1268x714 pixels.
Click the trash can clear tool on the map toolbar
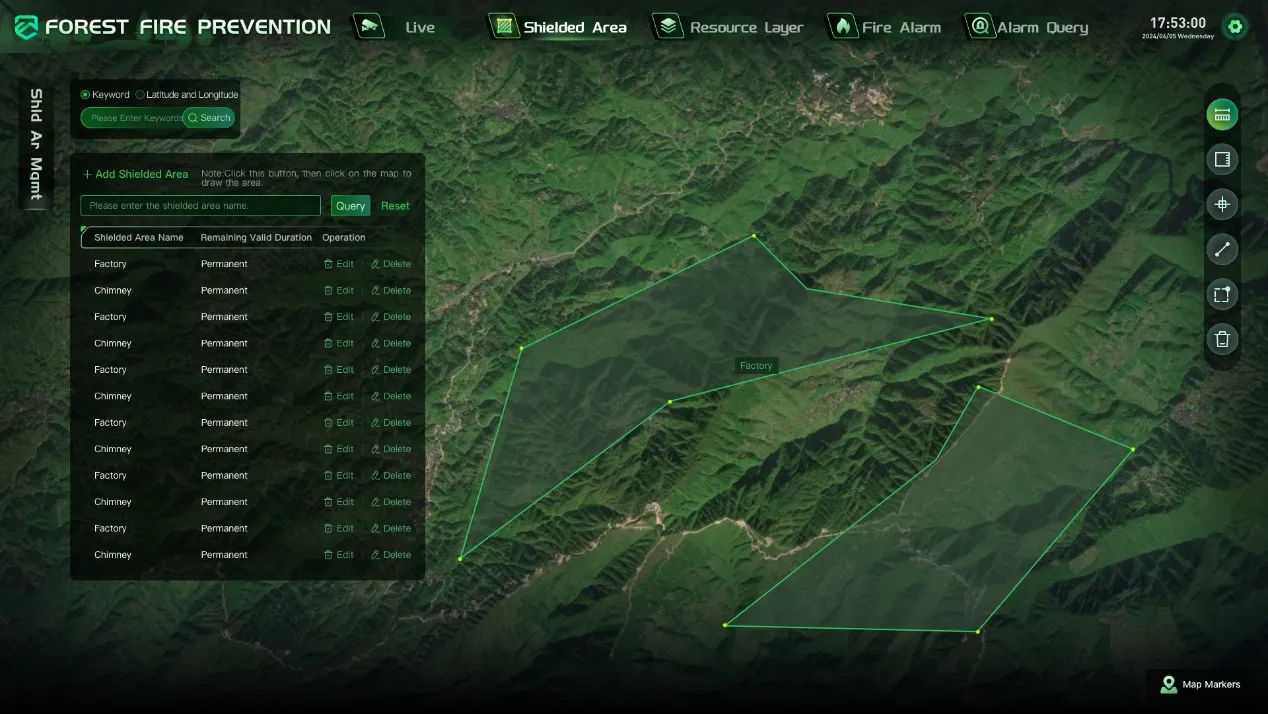coord(1221,339)
